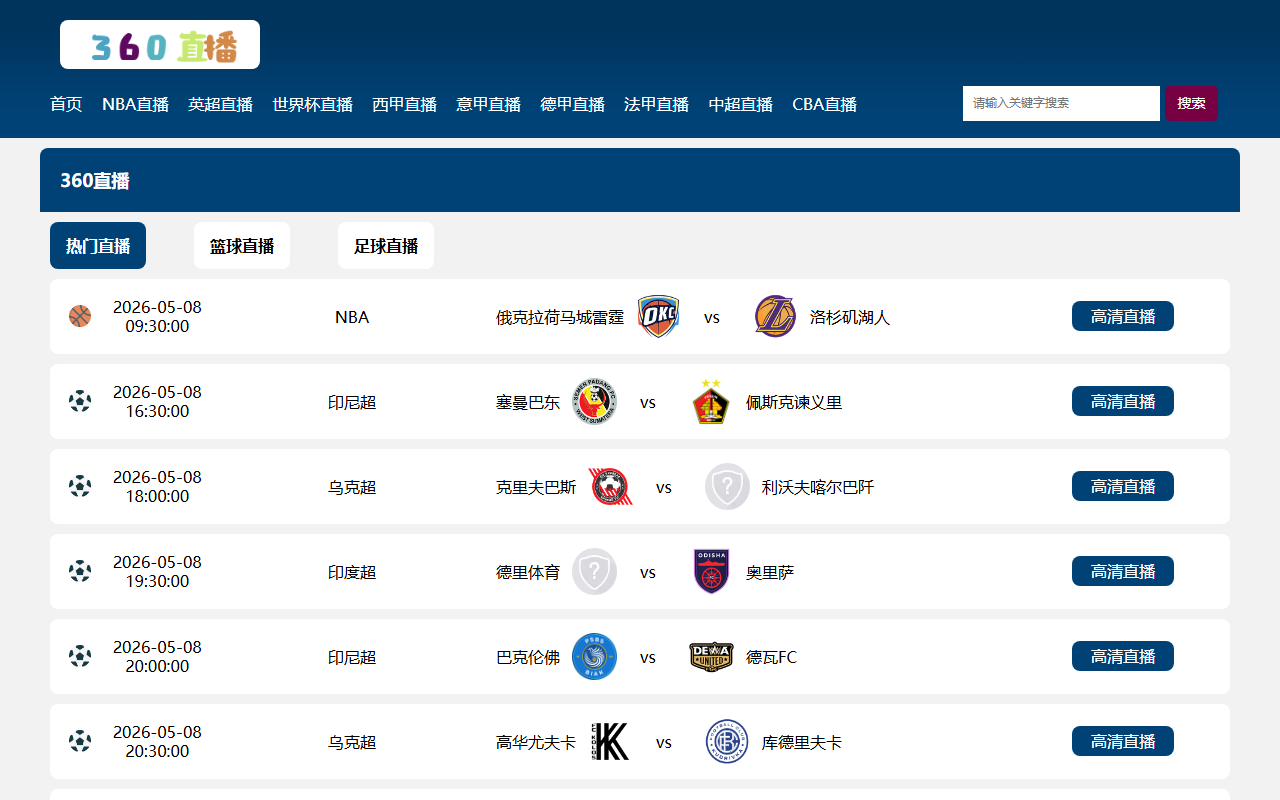This screenshot has height=800, width=1280.
Task: Open 高清直播 for 巴克伦佛 vs 德瓦FC
Action: pyautogui.click(x=1123, y=656)
